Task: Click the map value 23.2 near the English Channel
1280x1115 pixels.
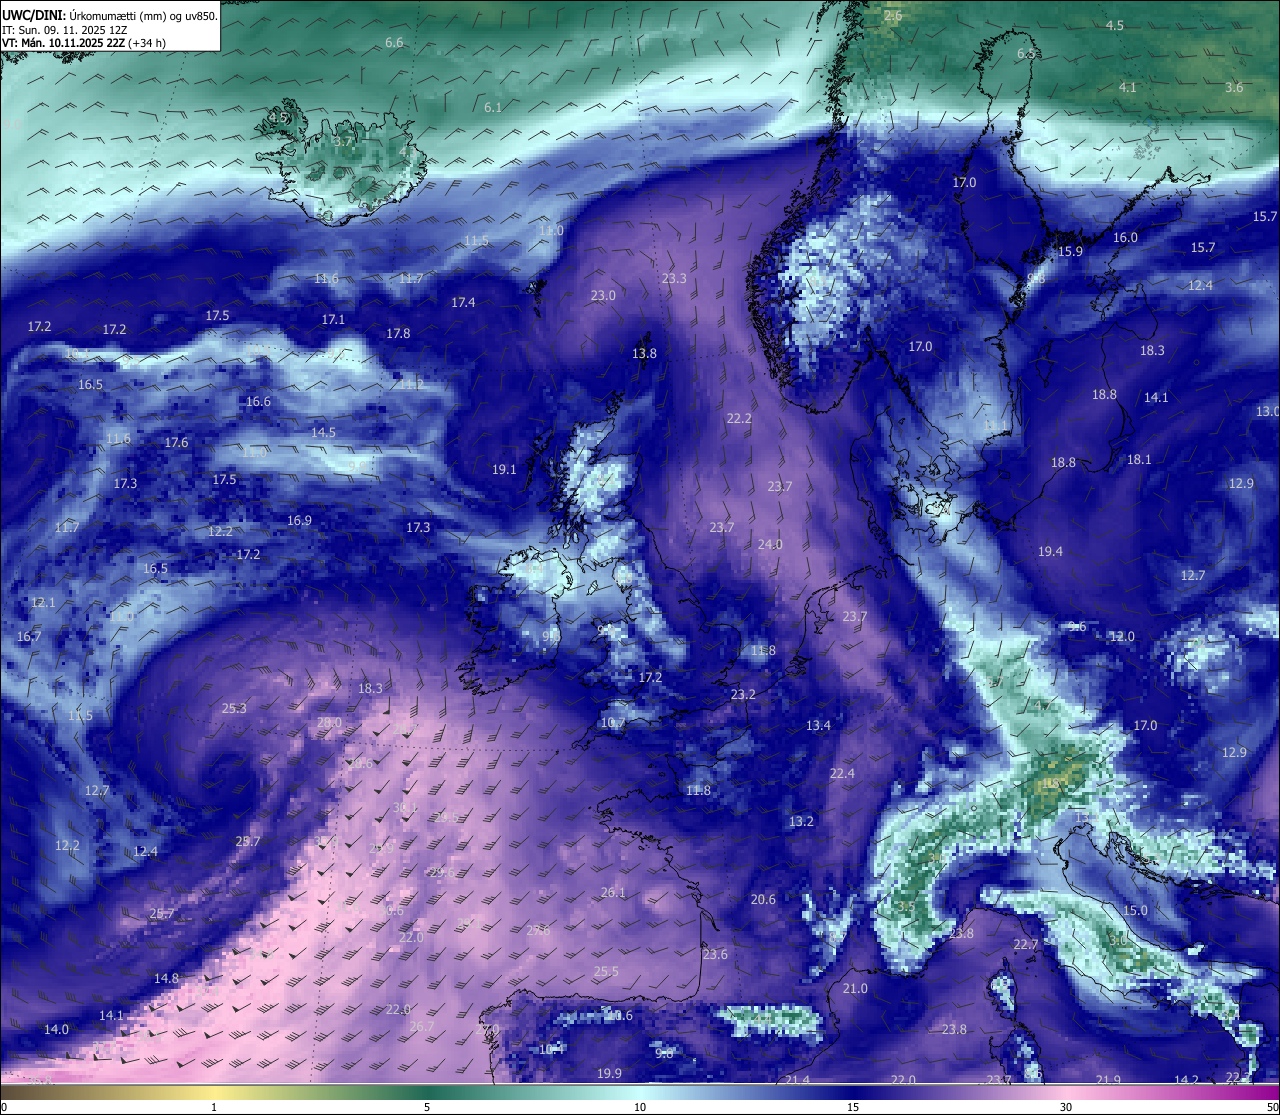Action: click(x=743, y=695)
